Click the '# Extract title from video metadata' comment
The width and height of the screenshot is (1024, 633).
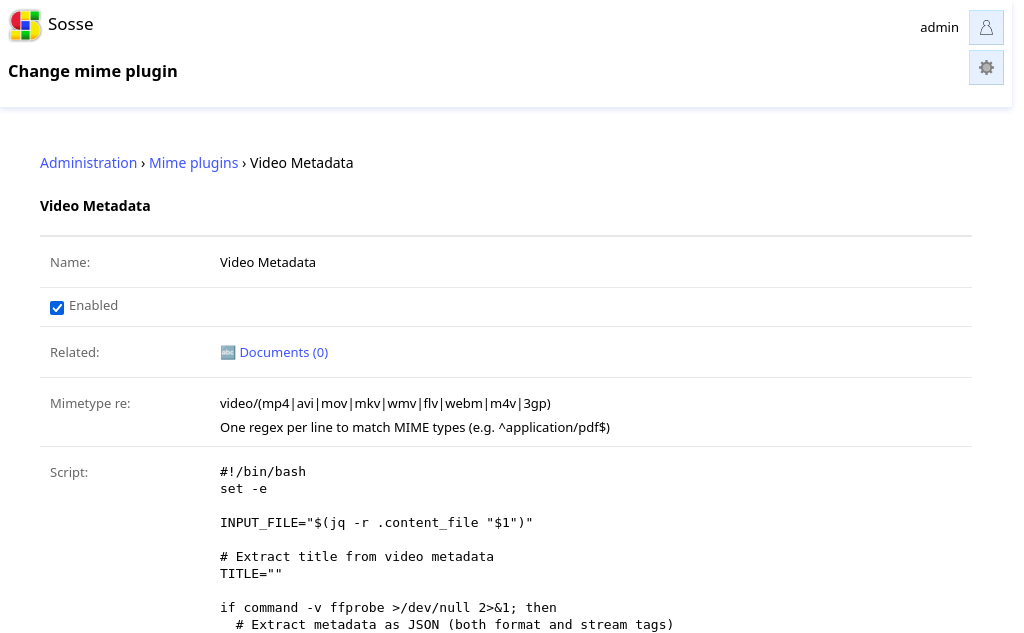click(x=357, y=557)
